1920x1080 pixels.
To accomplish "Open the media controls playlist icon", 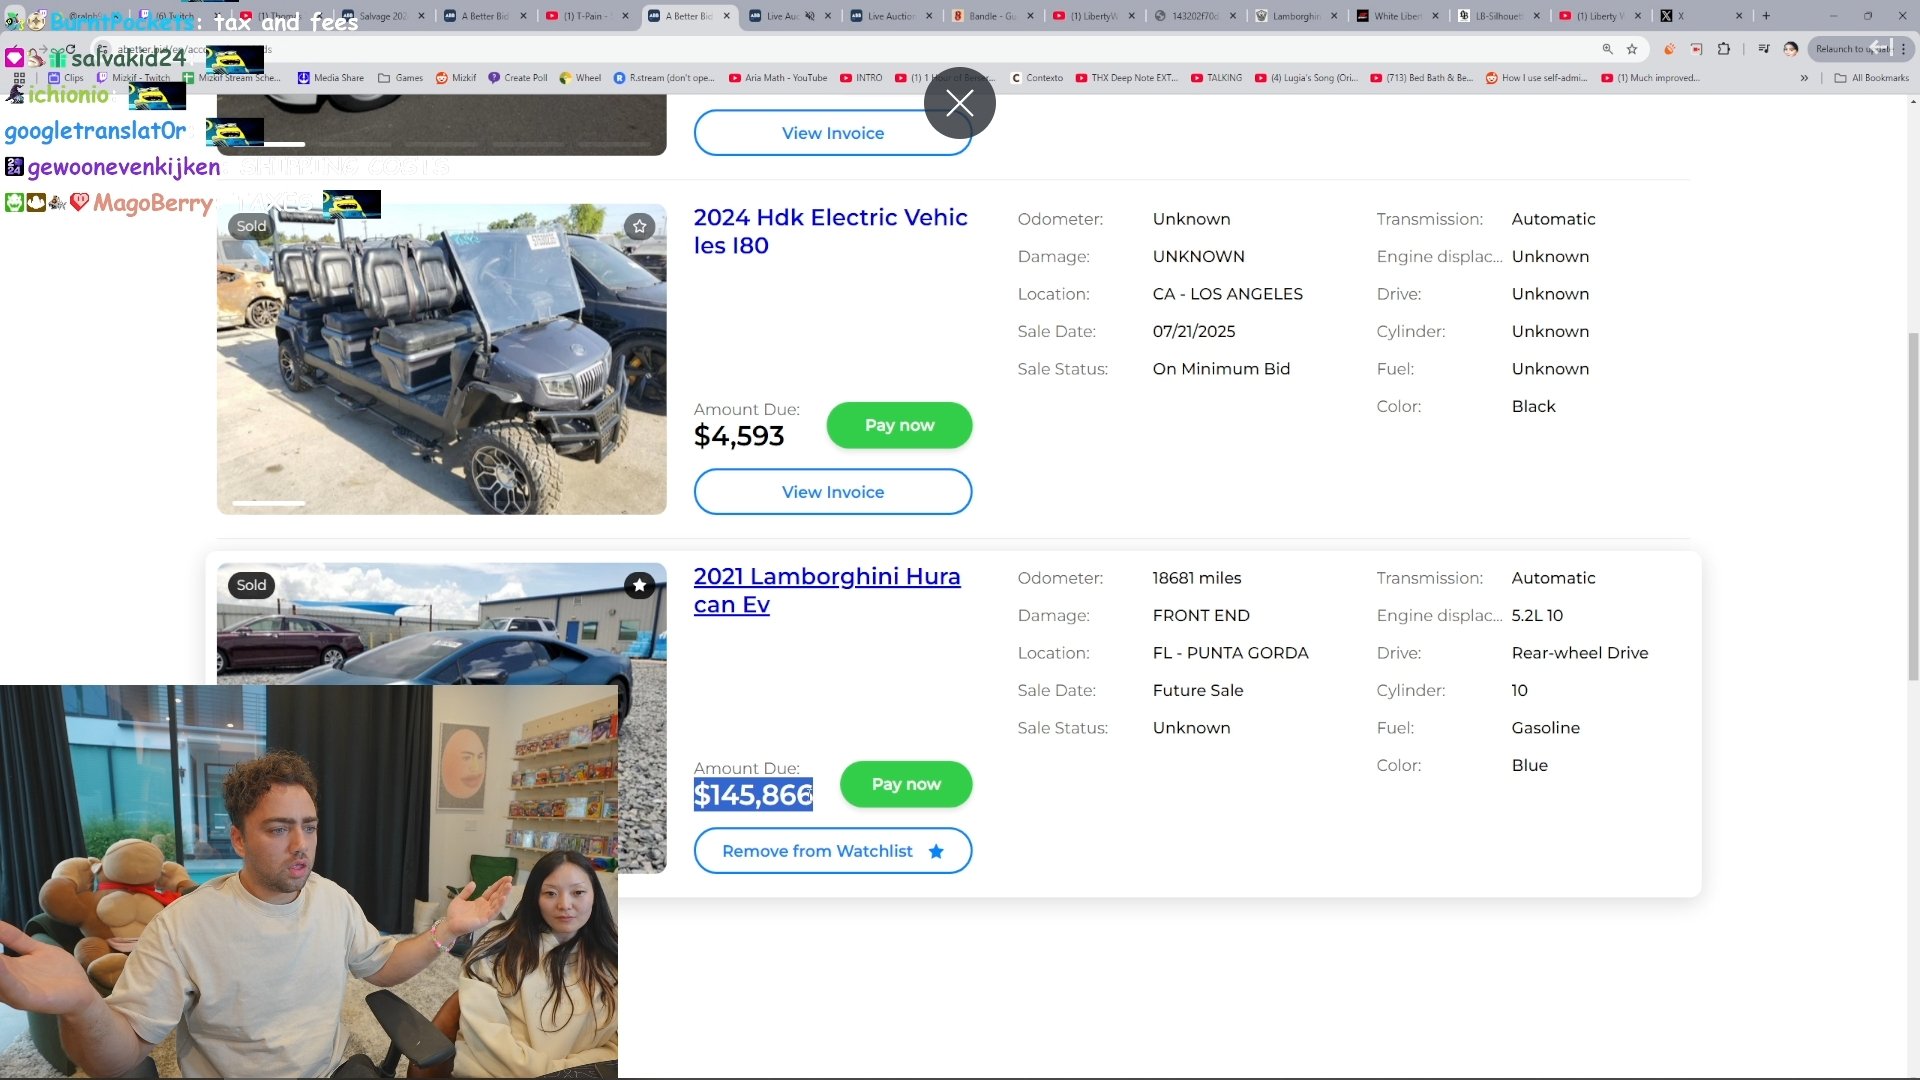I will coord(1764,49).
